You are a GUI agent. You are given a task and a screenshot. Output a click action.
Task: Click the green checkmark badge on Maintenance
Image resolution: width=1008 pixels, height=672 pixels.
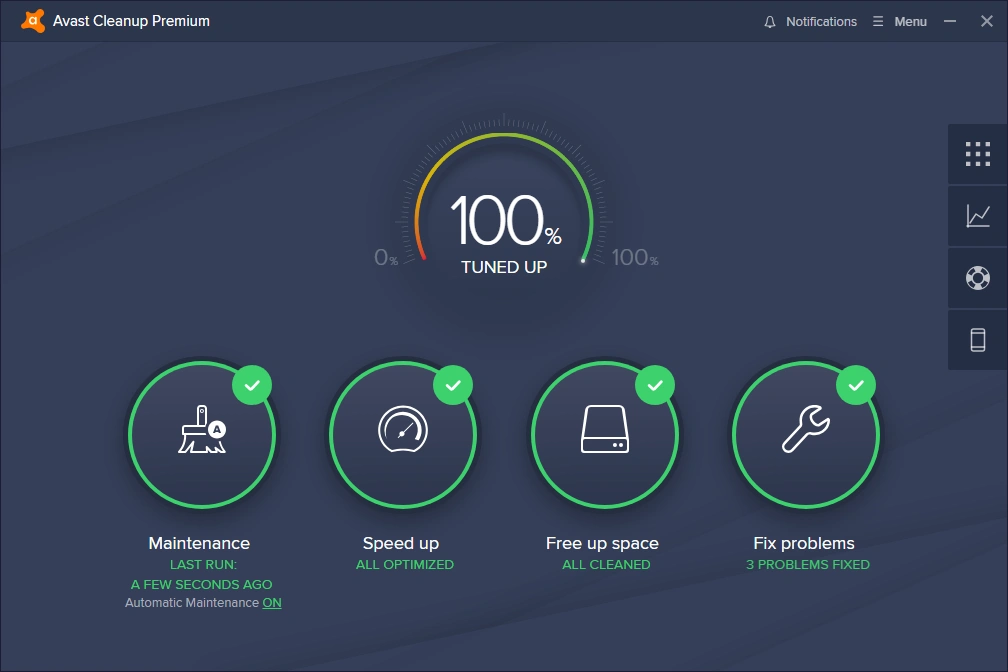(x=252, y=385)
